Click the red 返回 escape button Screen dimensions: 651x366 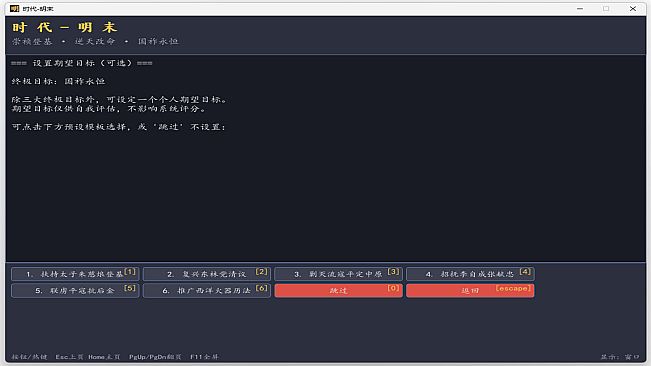(x=470, y=290)
